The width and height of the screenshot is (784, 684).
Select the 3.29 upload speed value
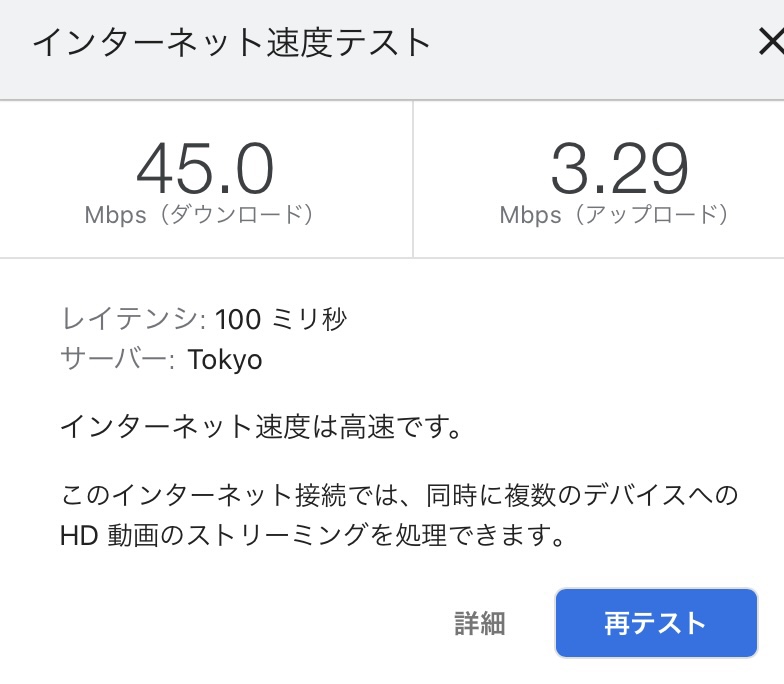pyautogui.click(x=619, y=168)
